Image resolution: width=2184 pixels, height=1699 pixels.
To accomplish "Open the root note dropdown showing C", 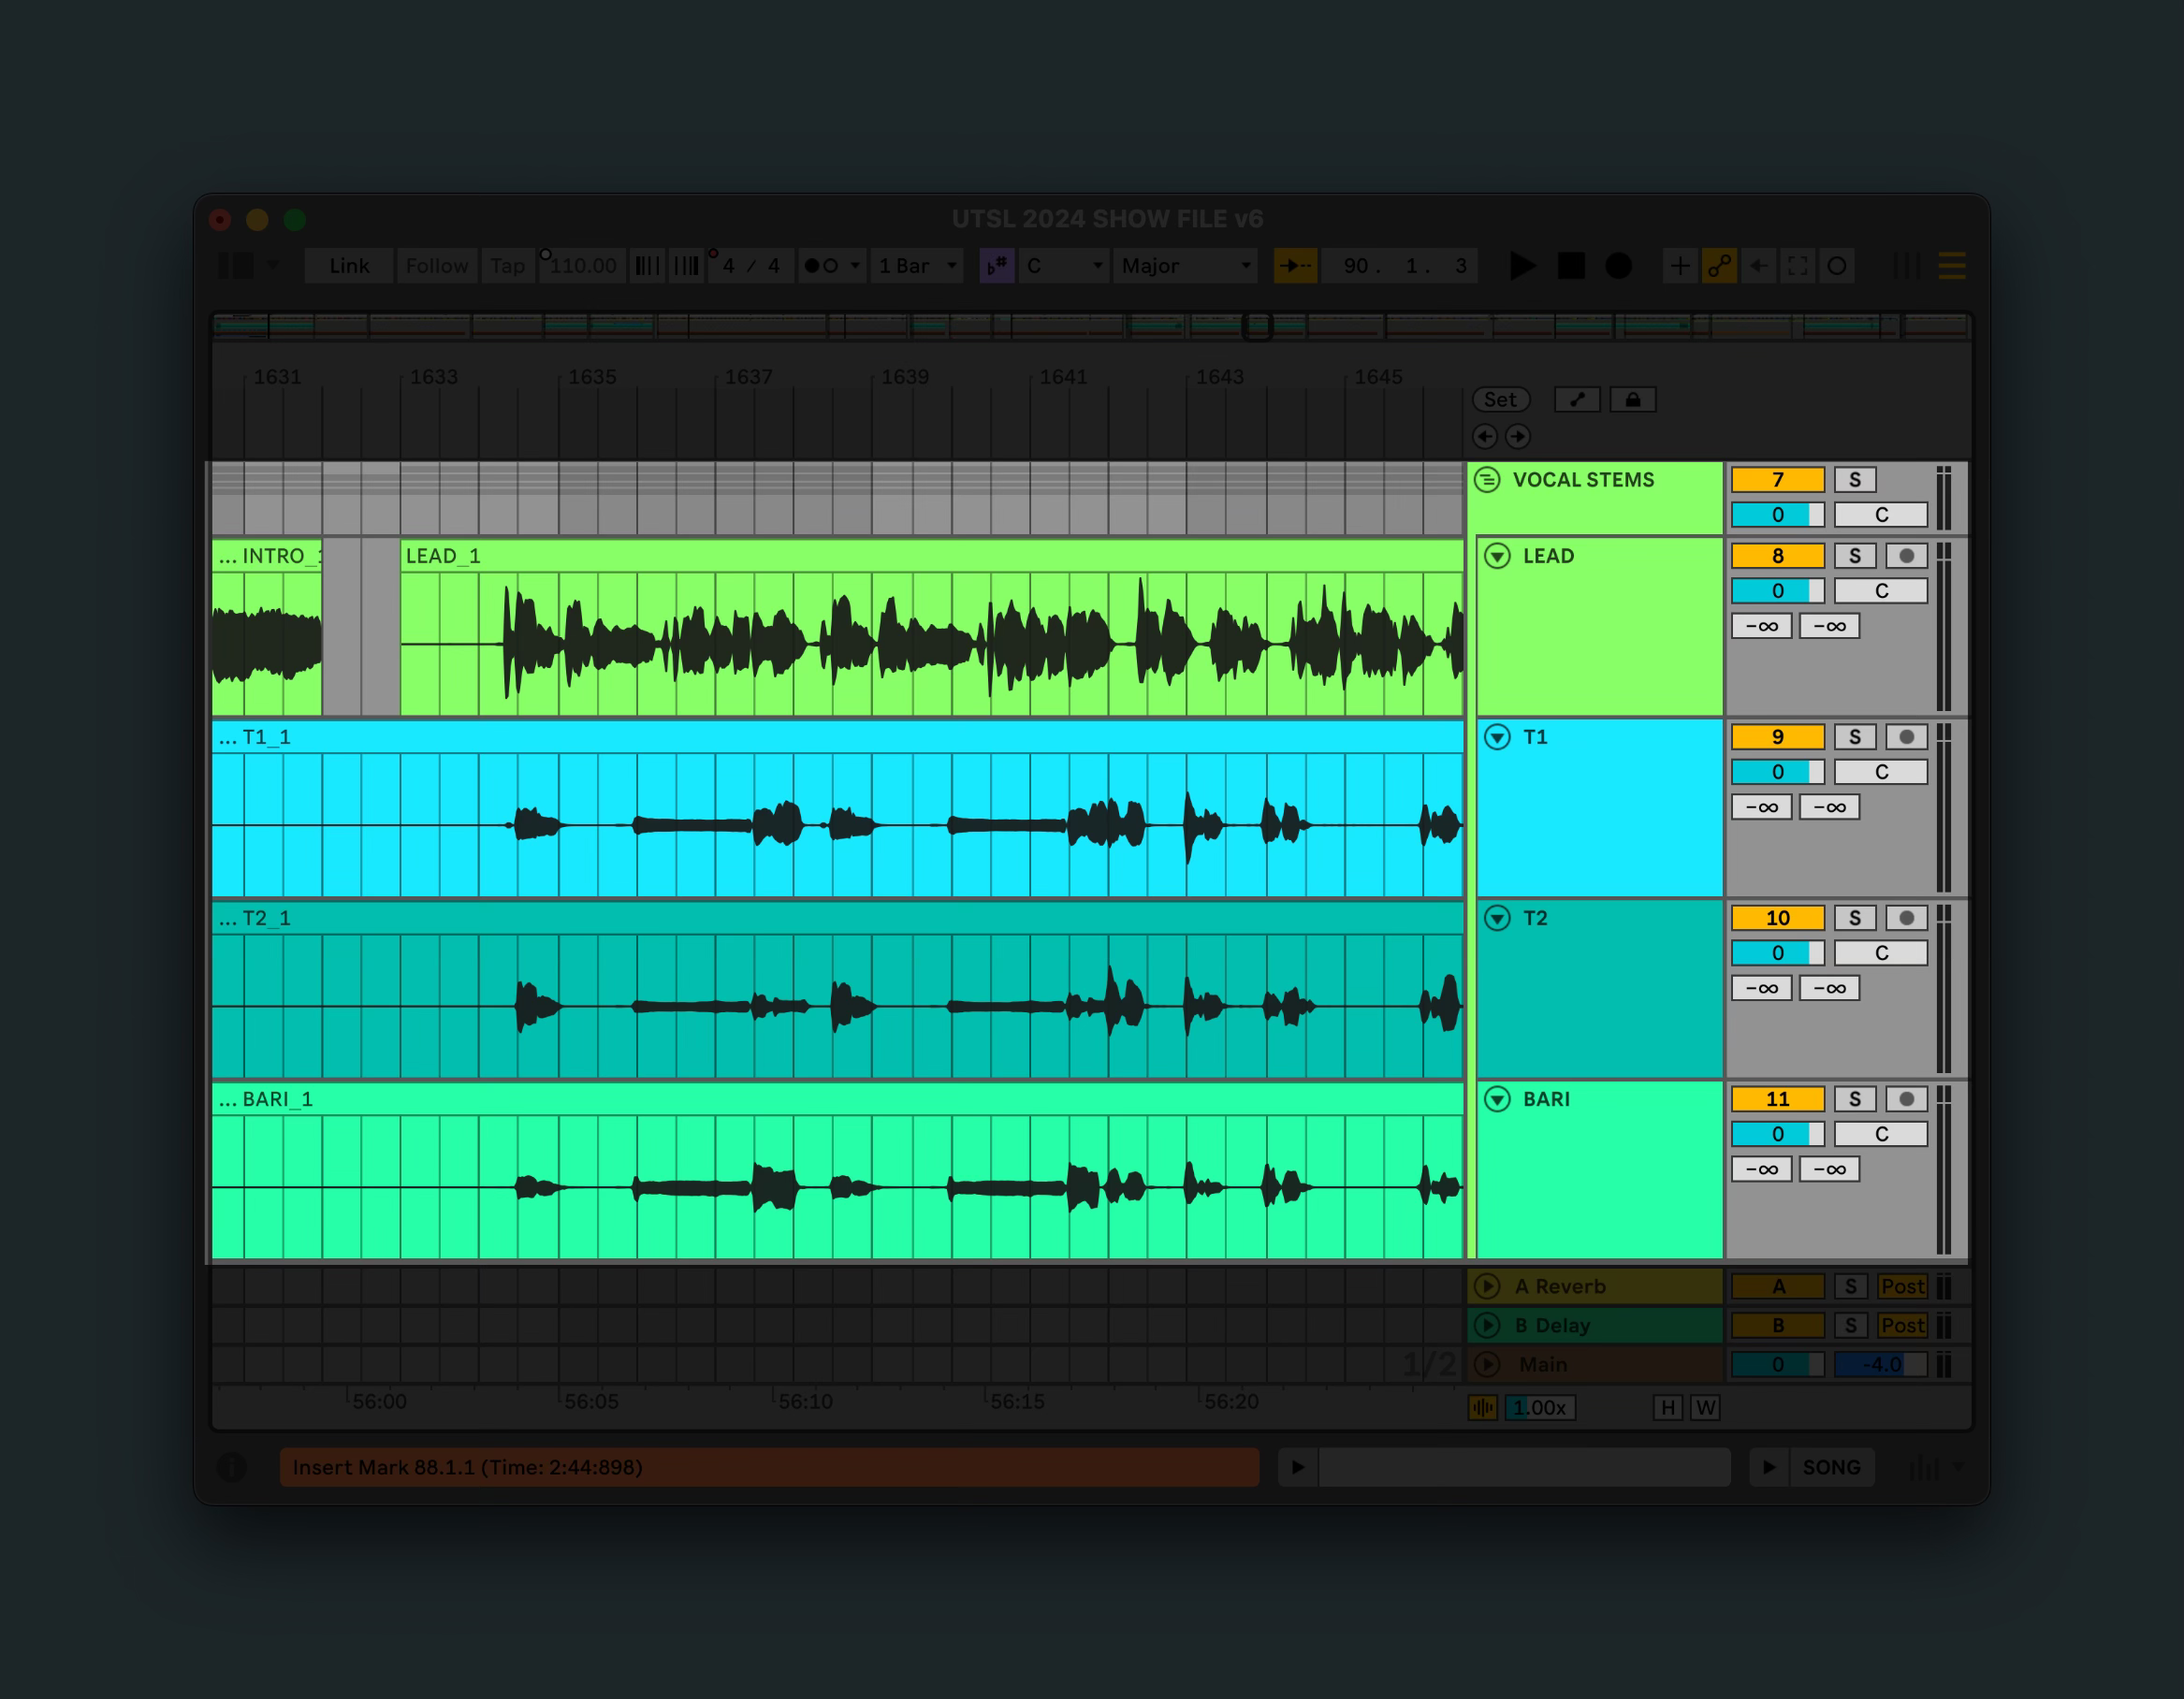I will click(1064, 266).
